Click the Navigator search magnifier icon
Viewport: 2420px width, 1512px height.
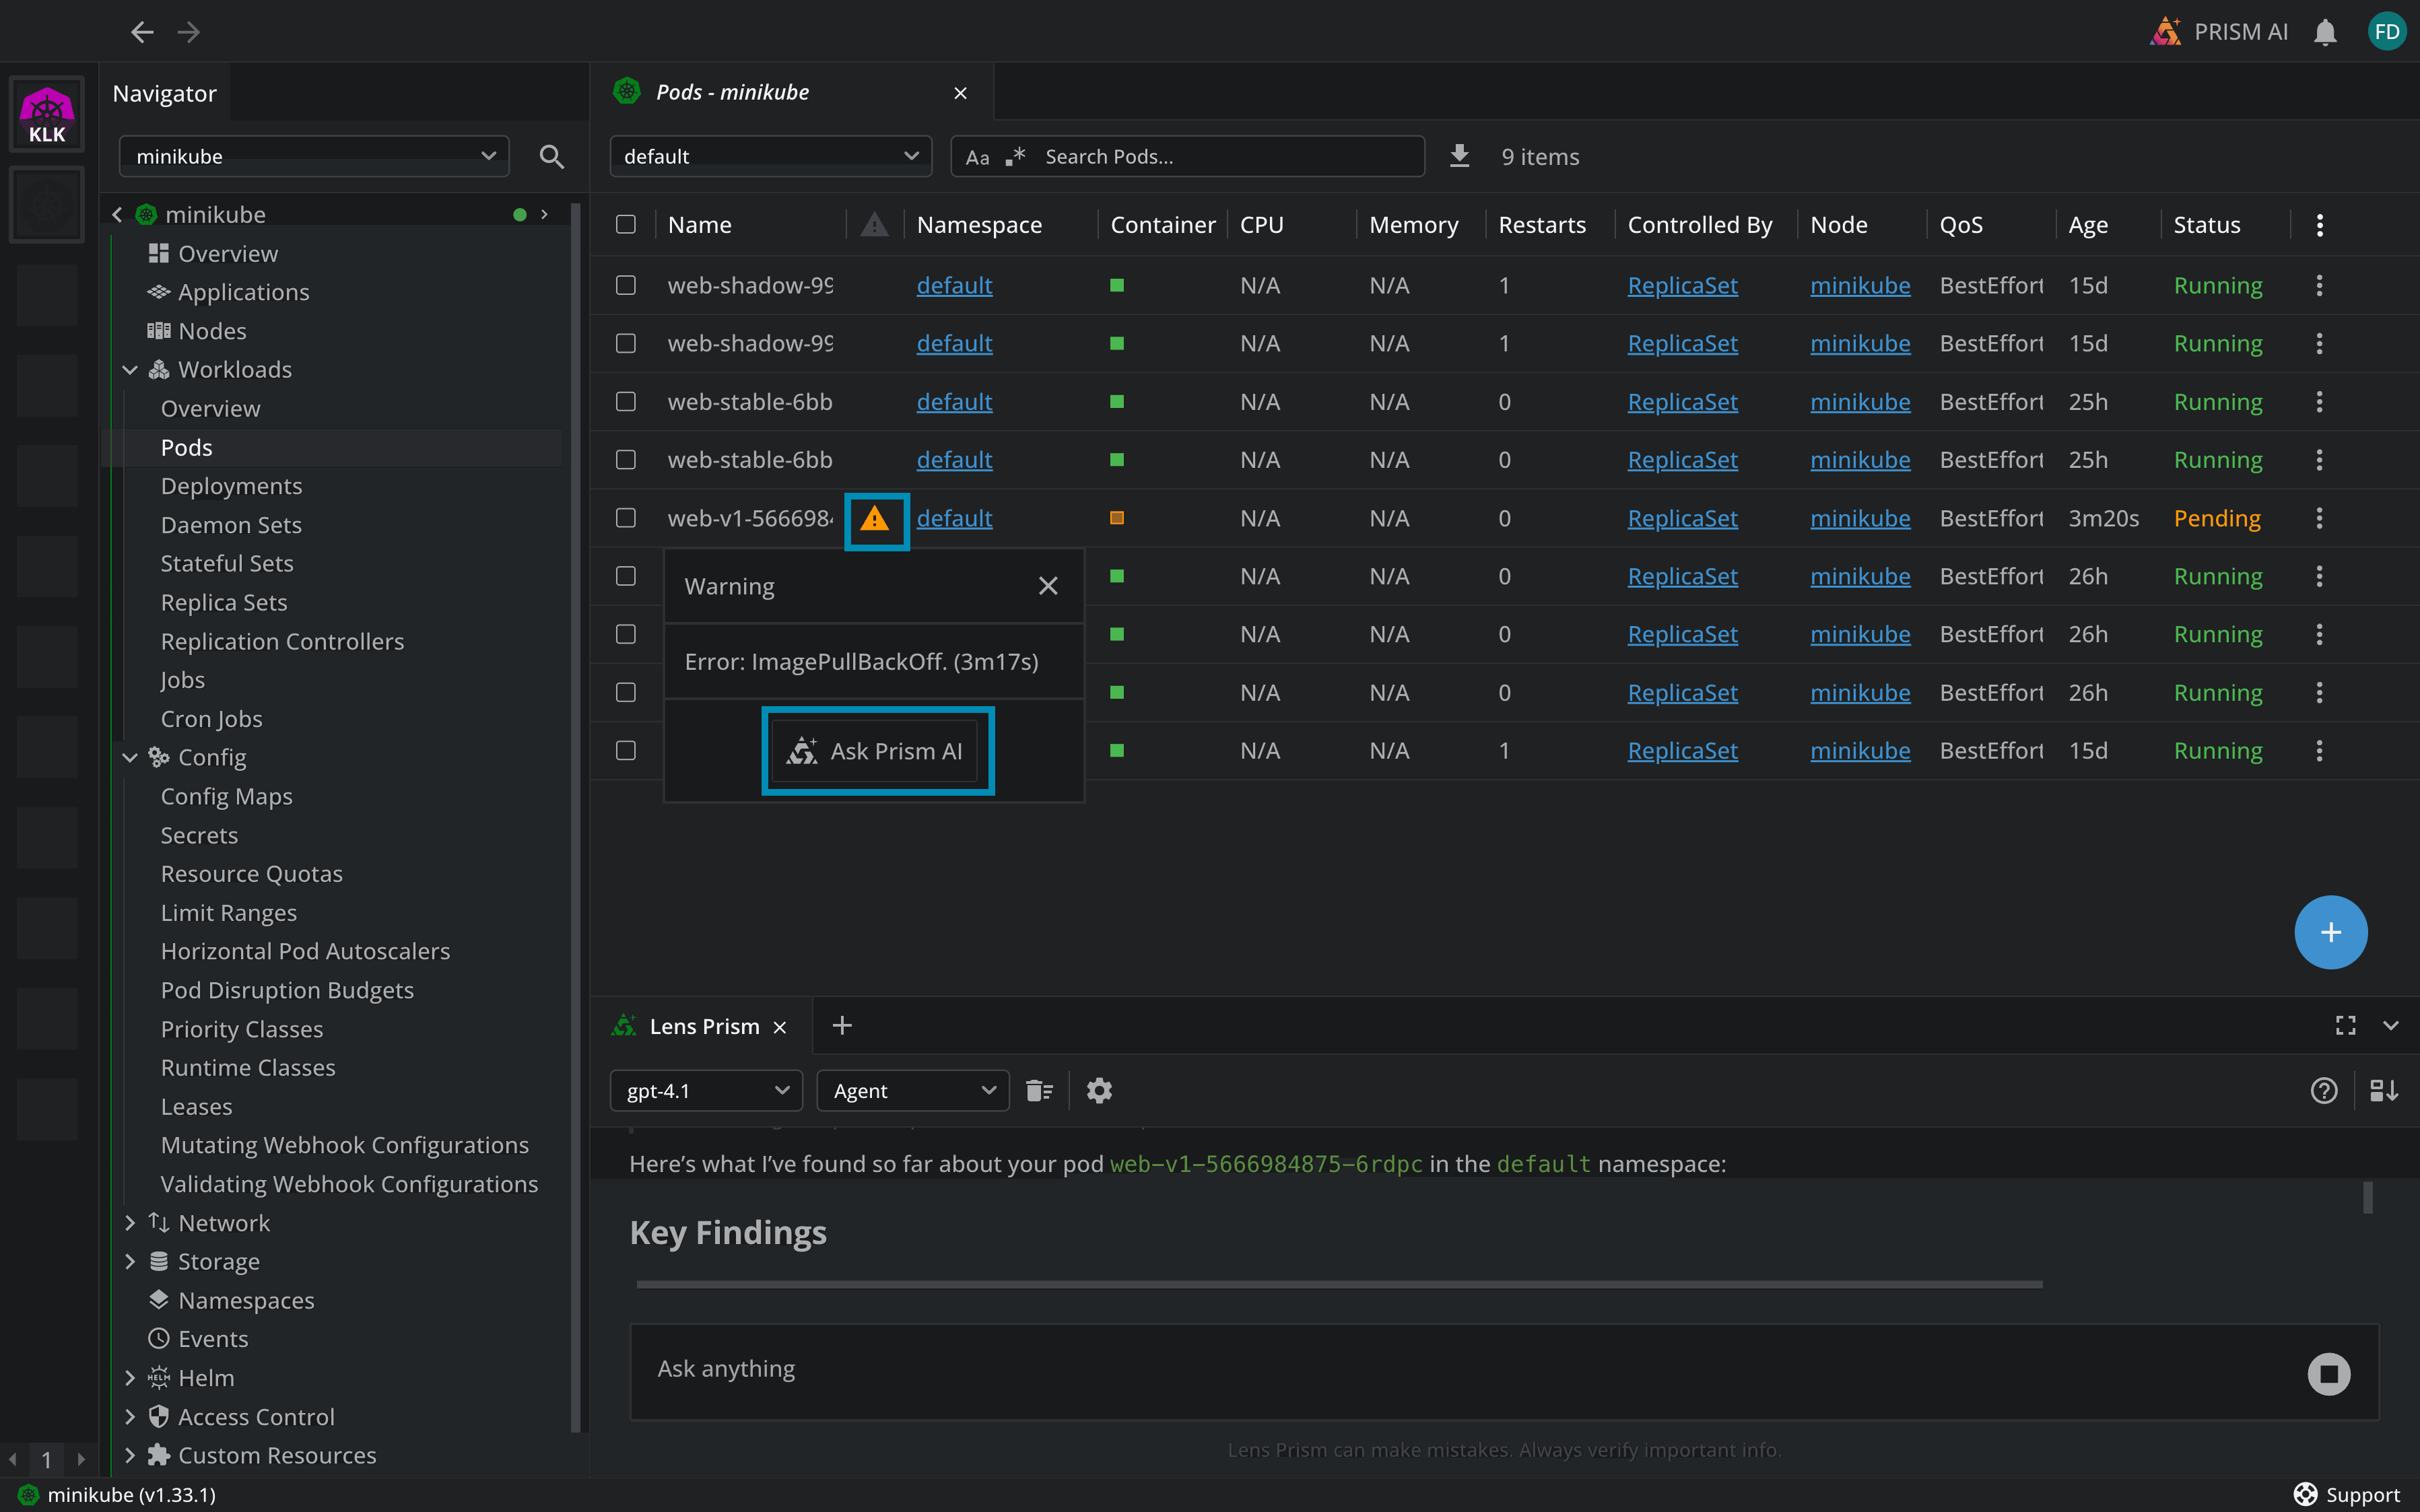pos(551,156)
